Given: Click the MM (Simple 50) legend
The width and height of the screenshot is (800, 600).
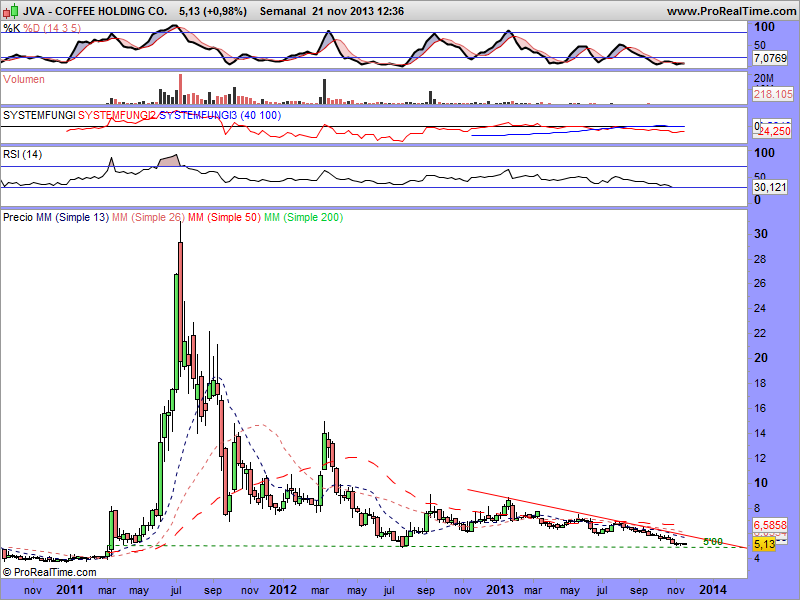Looking at the screenshot, I should 224,217.
